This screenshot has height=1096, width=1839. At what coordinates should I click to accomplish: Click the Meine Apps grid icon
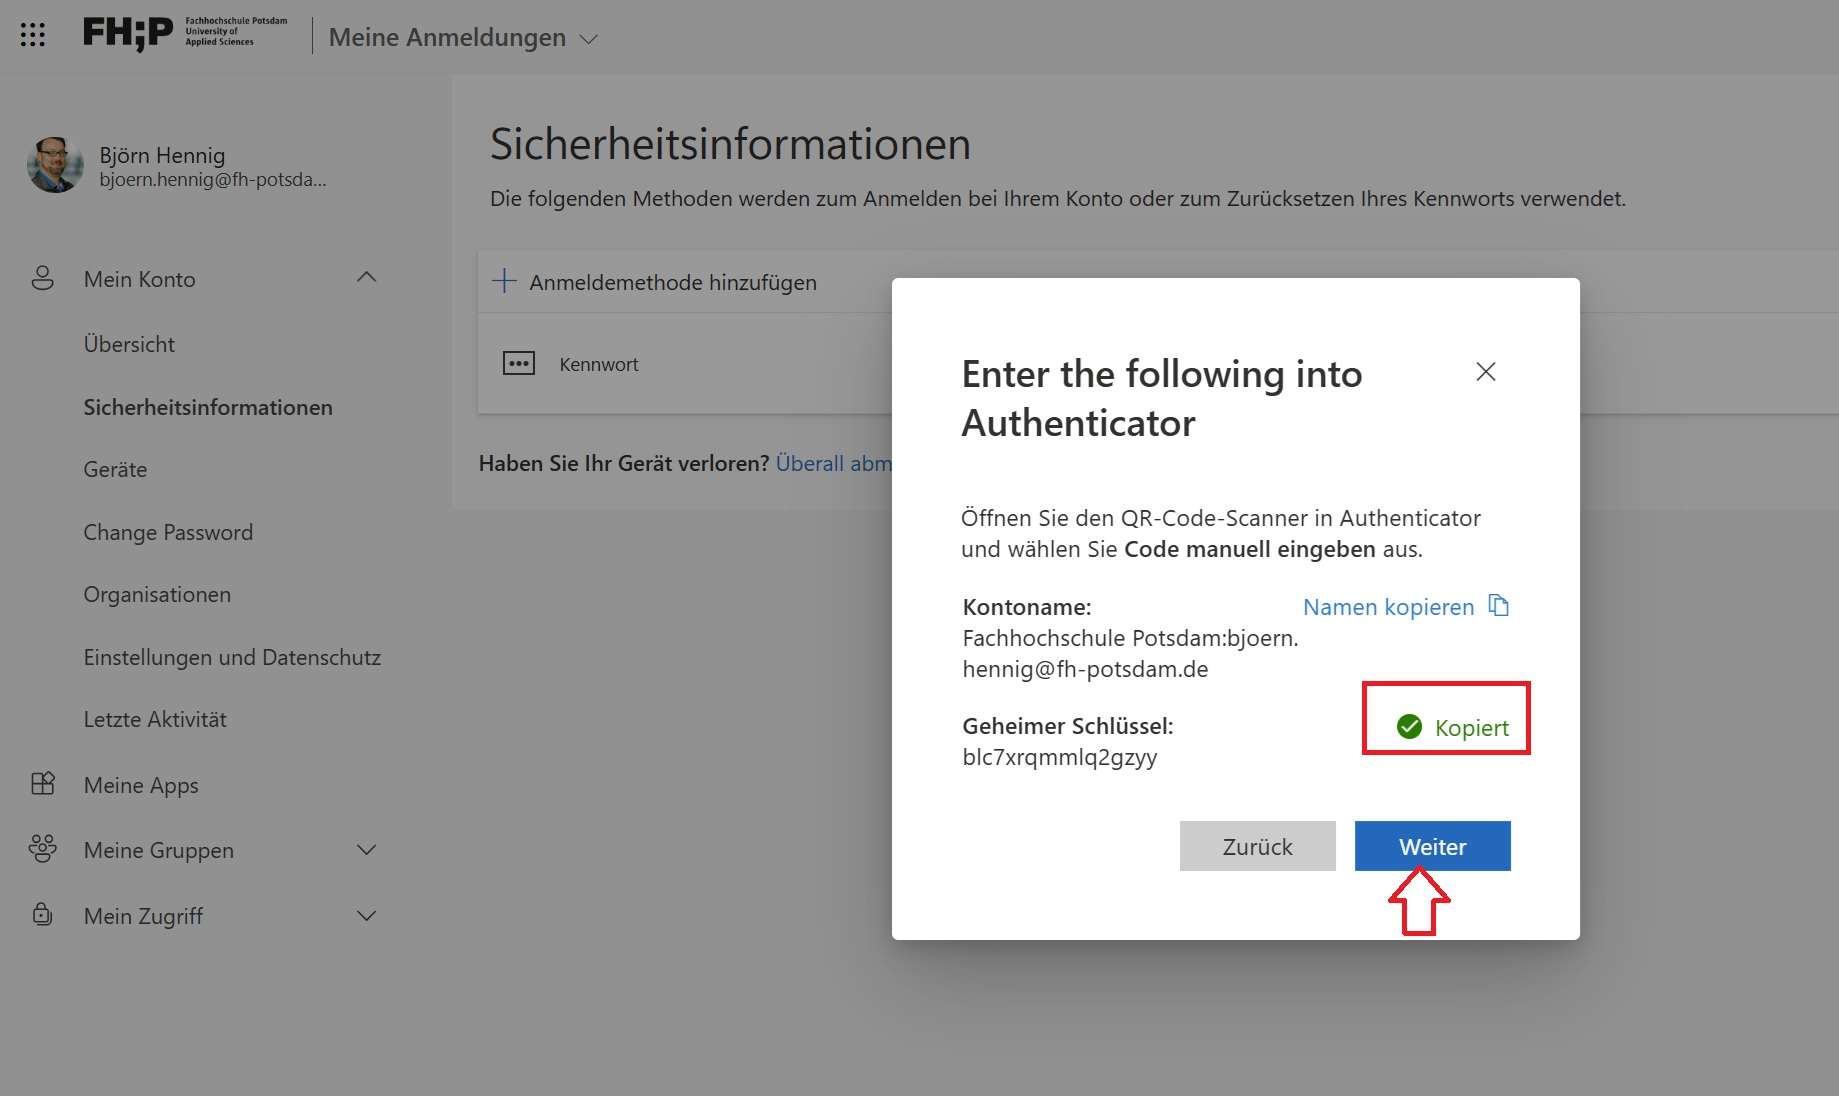42,784
